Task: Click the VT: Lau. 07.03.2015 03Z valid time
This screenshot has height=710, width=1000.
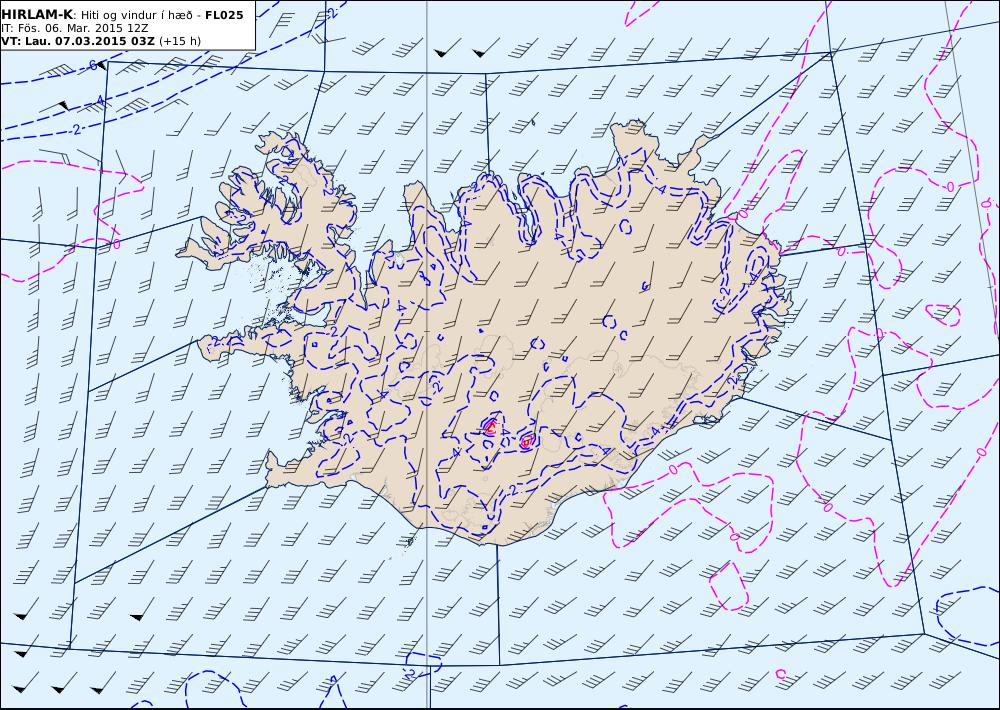Action: (x=78, y=41)
